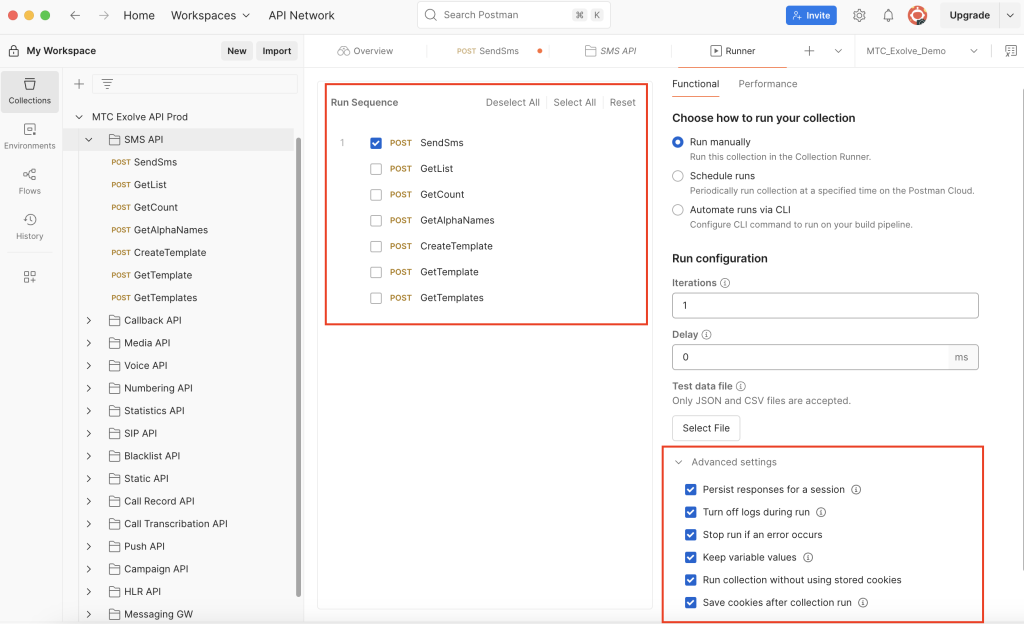This screenshot has width=1024, height=624.
Task: Click the Call Record API folder icon
Action: coord(114,501)
